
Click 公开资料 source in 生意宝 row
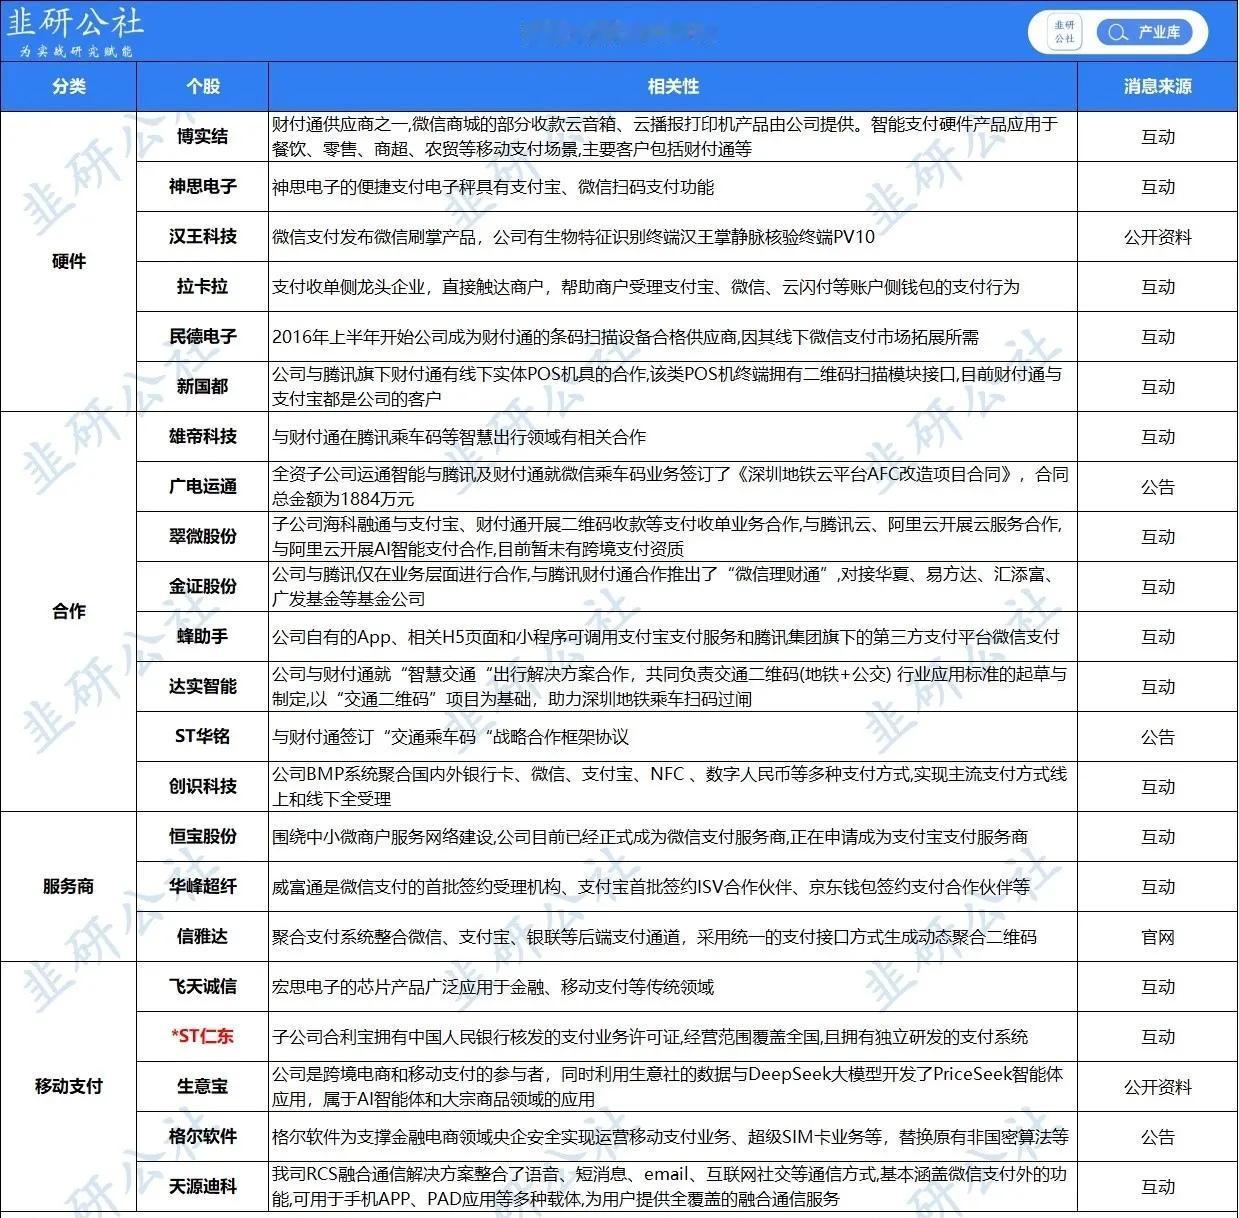tap(1158, 1087)
